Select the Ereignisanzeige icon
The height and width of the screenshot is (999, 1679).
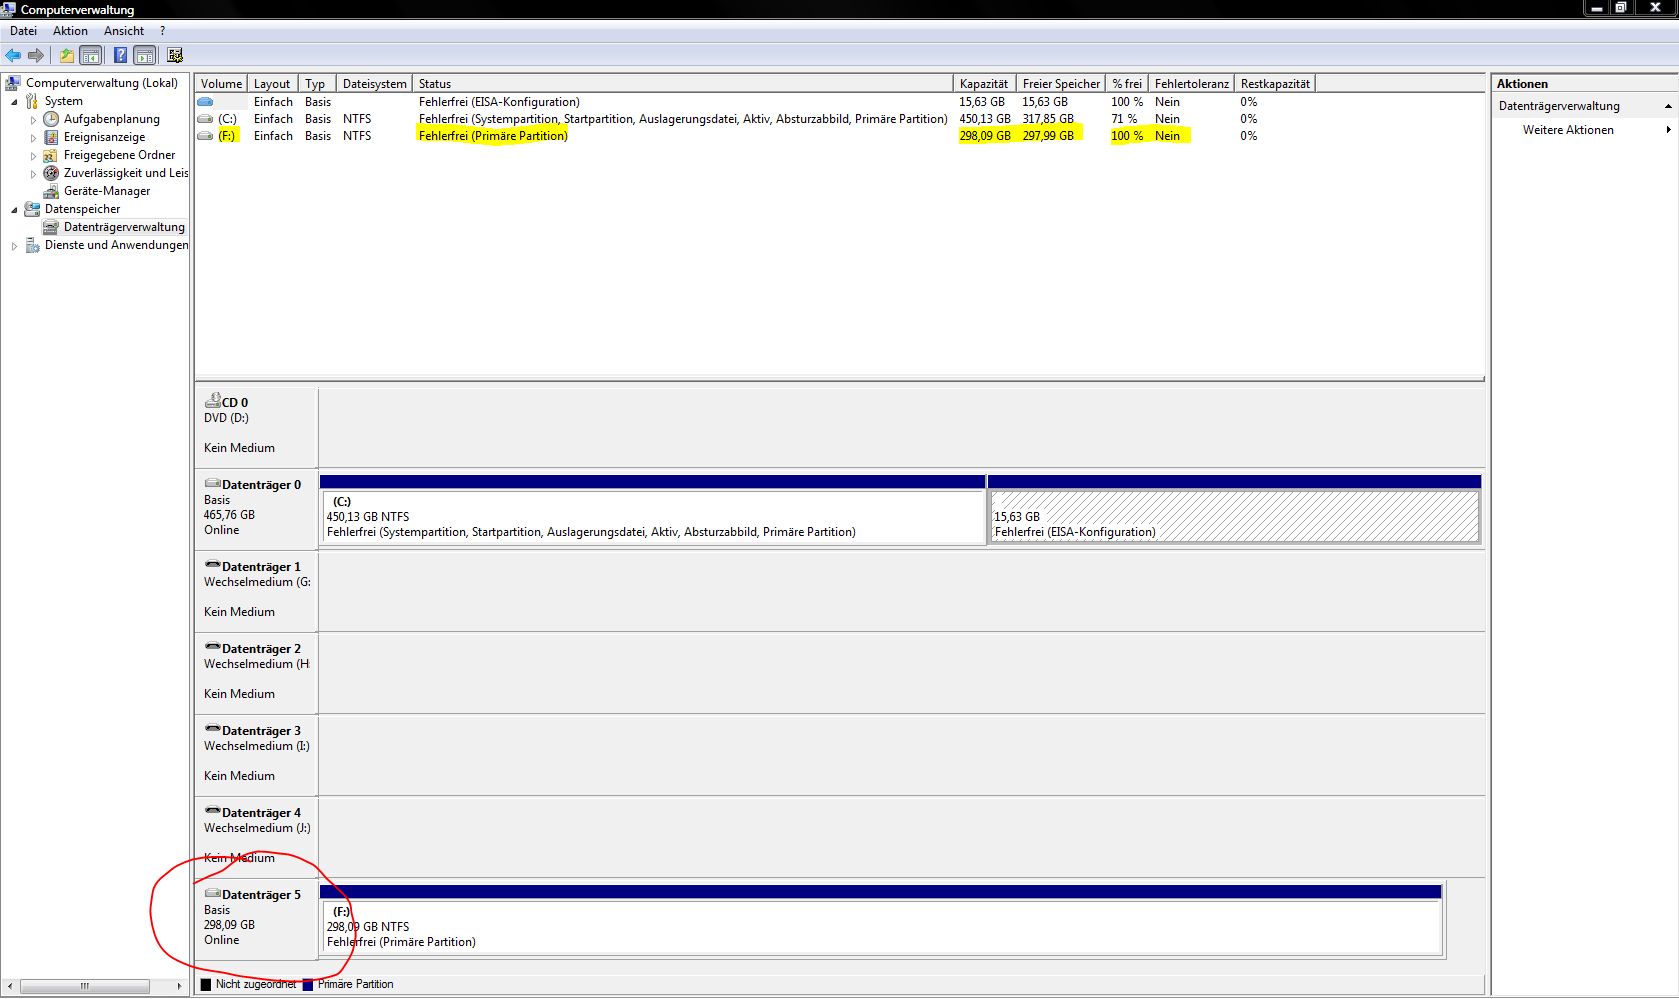point(51,137)
